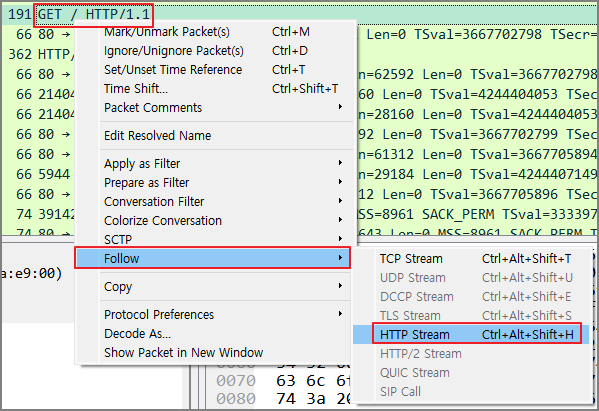This screenshot has height=411, width=599.
Task: Click SIP Call entry
Action: point(472,392)
